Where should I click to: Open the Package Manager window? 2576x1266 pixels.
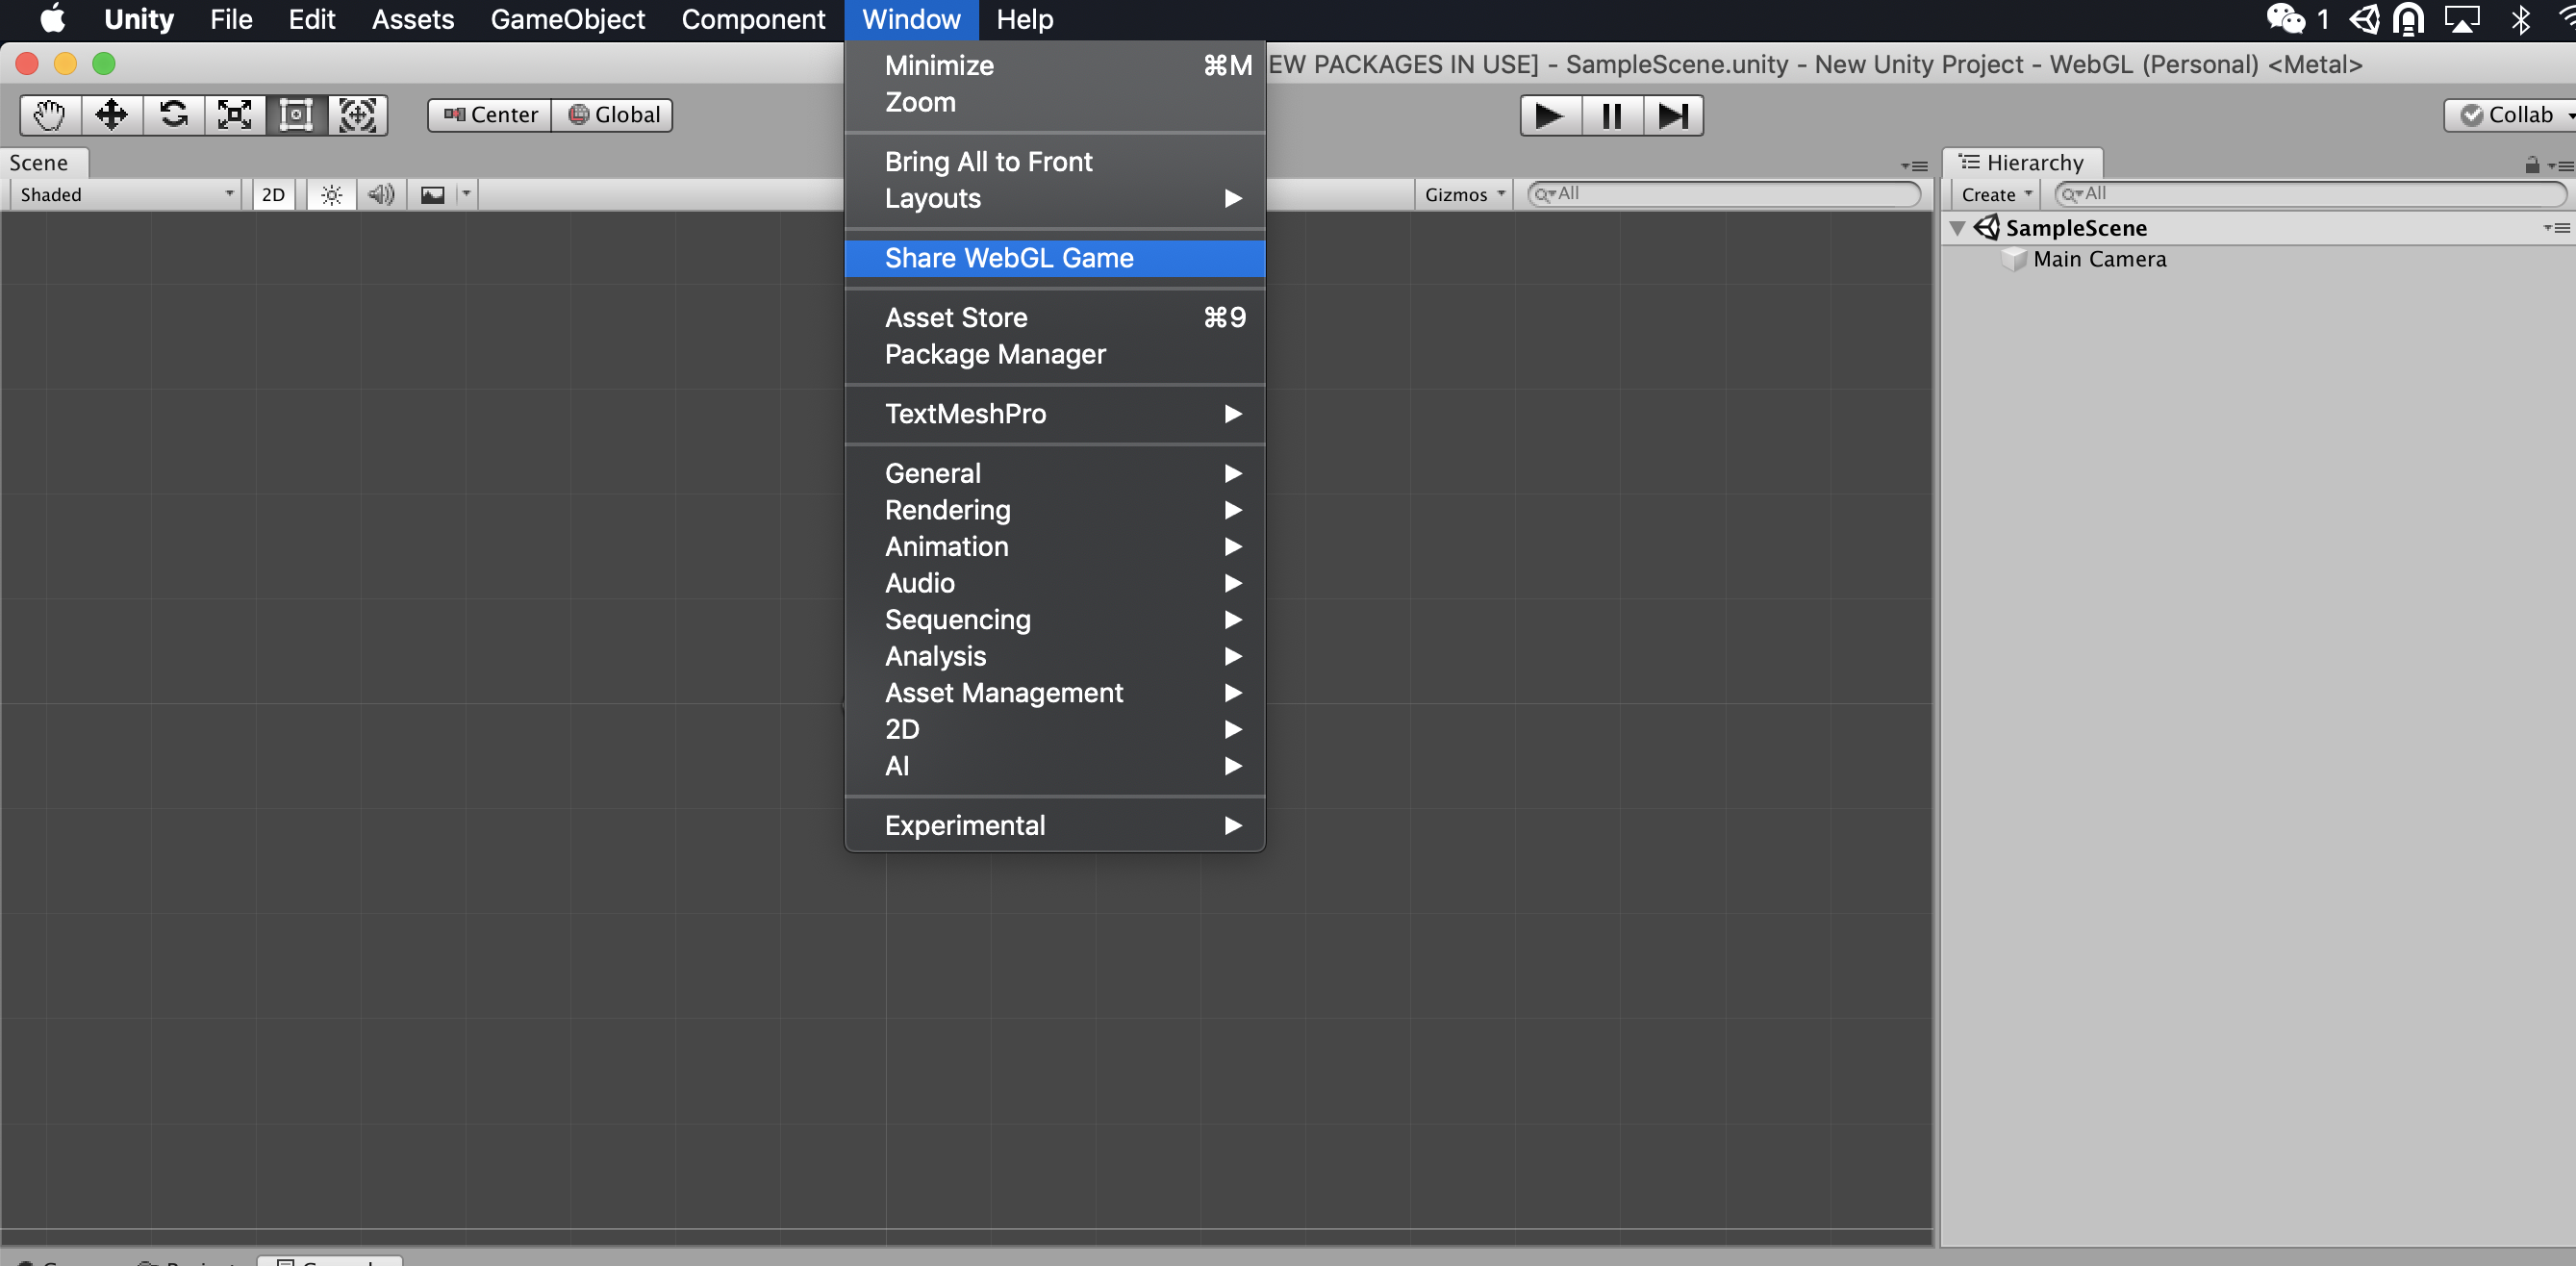tap(994, 355)
